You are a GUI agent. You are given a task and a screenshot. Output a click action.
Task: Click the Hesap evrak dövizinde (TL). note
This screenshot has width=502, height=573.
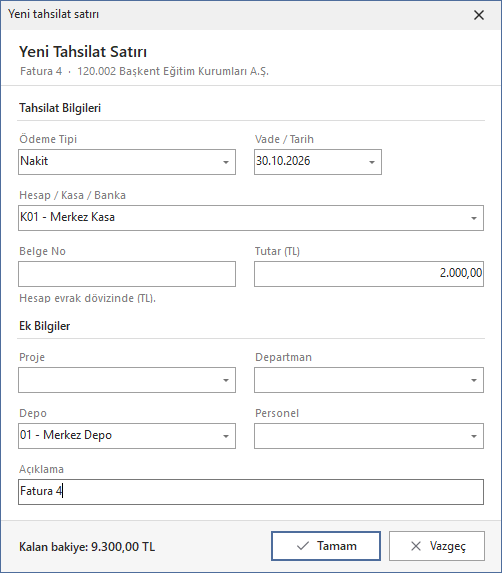[87, 298]
